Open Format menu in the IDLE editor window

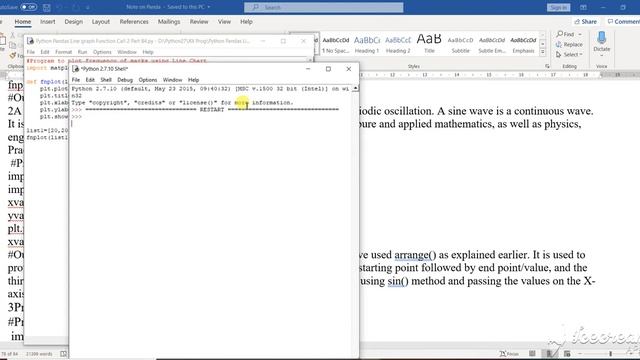(x=63, y=52)
